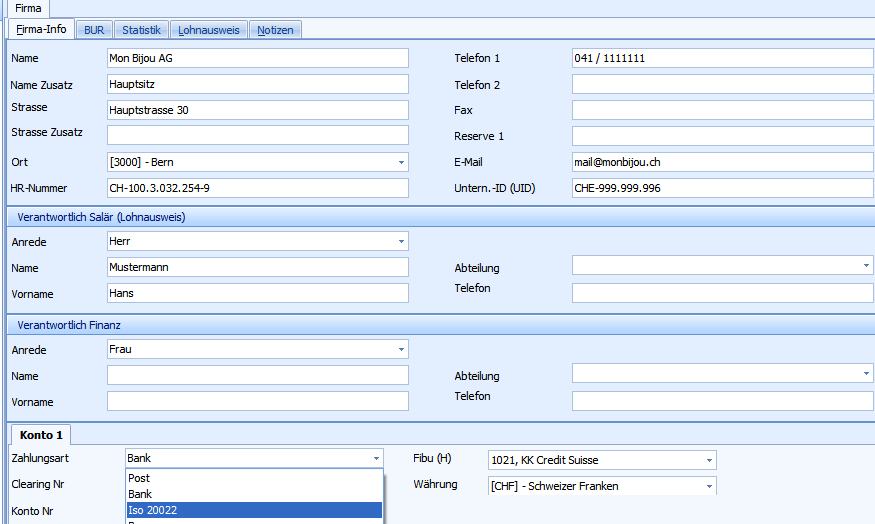Click the empty Fax input field
Screen dimensions: 875x524
click(722, 110)
